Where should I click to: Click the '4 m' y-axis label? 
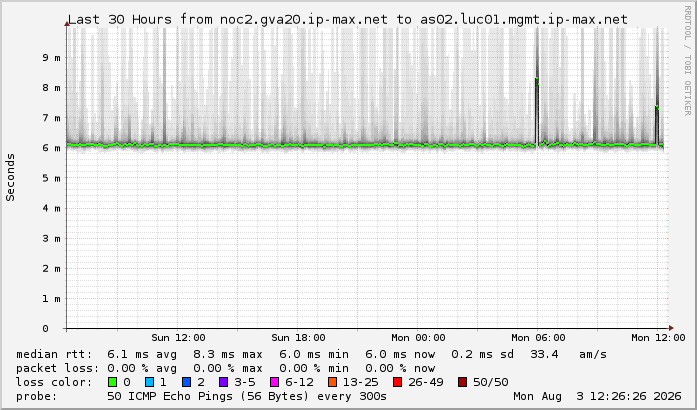(x=52, y=208)
